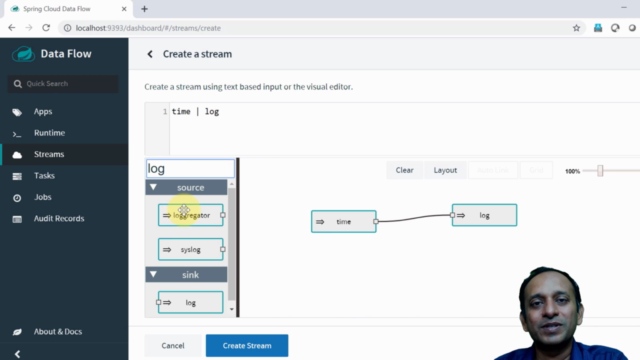Click the Jobs clock icon
This screenshot has width=640, height=360.
click(17, 198)
